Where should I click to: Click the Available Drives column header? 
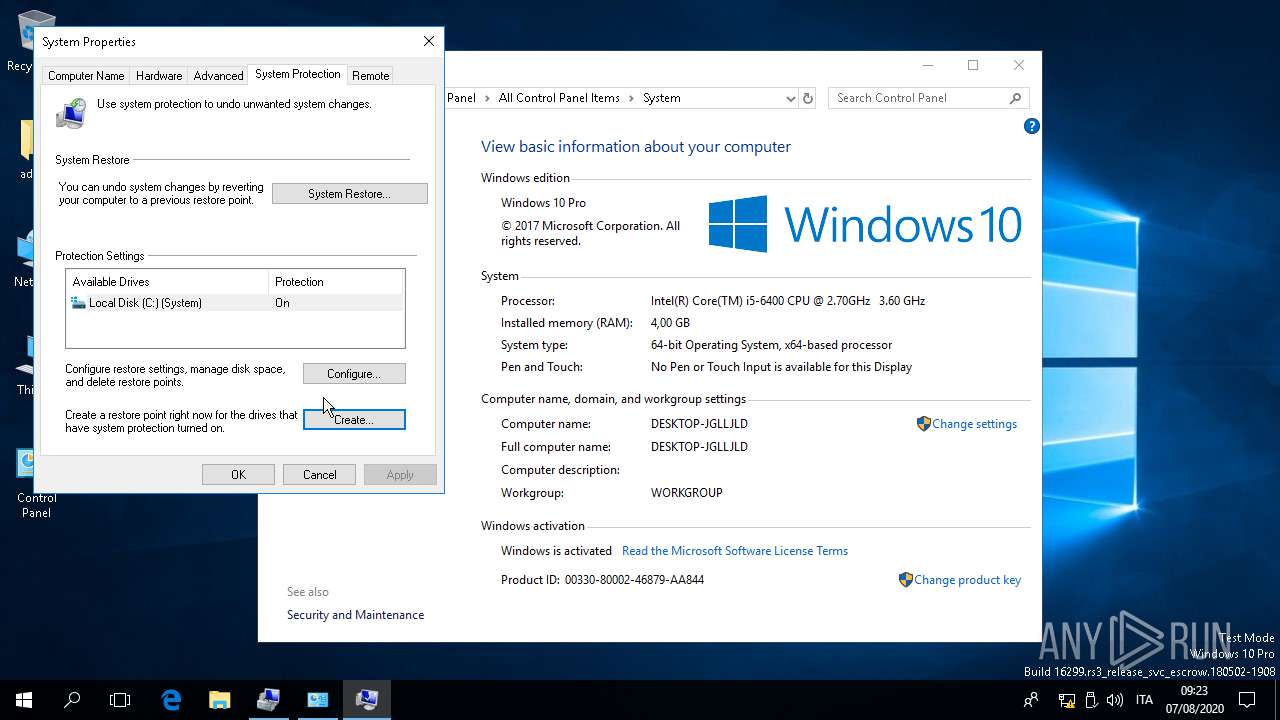(167, 282)
